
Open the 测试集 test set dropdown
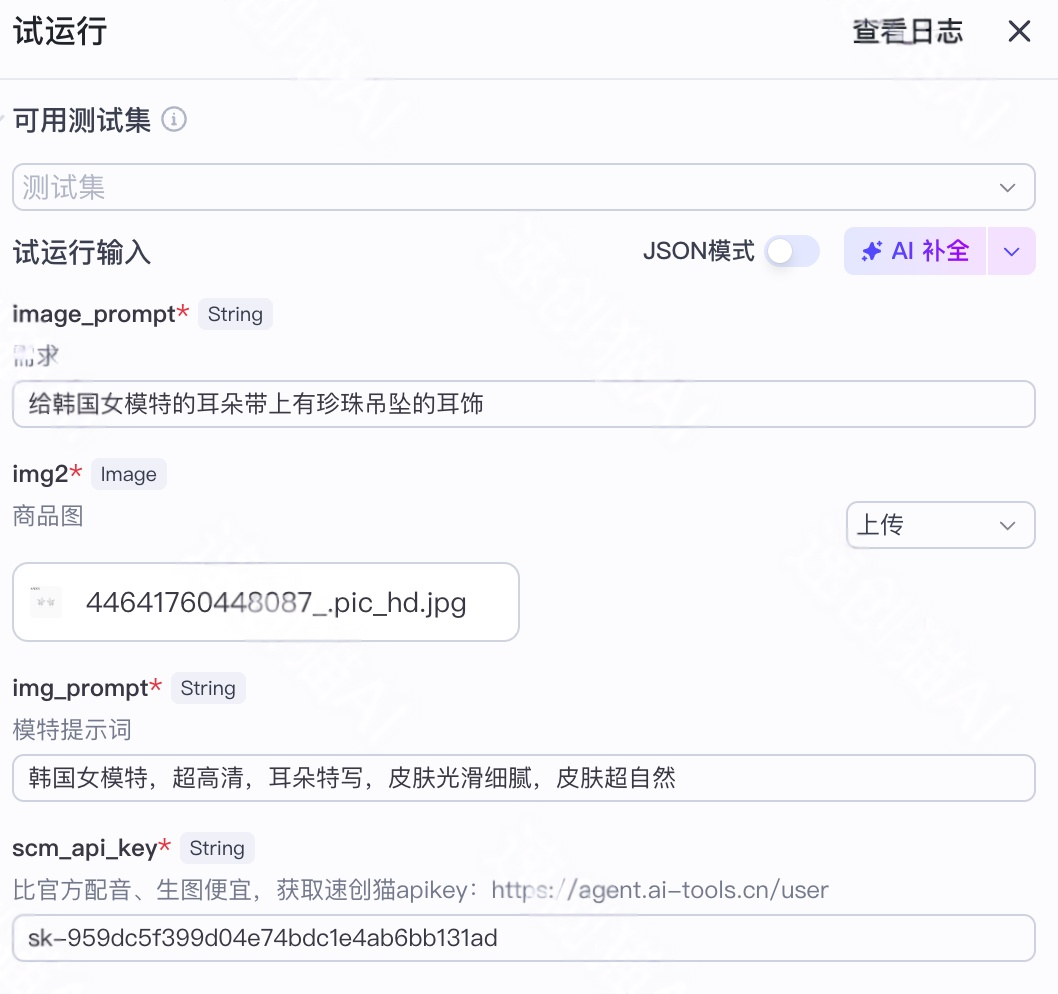pyautogui.click(x=524, y=187)
